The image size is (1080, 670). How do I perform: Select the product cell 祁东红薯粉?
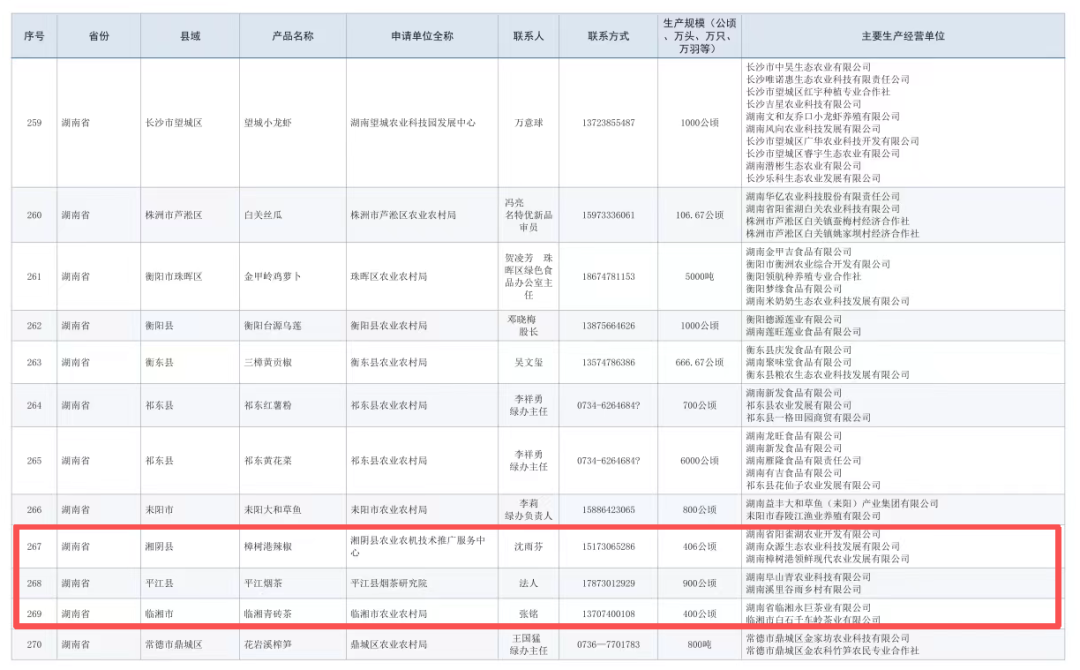pos(268,405)
